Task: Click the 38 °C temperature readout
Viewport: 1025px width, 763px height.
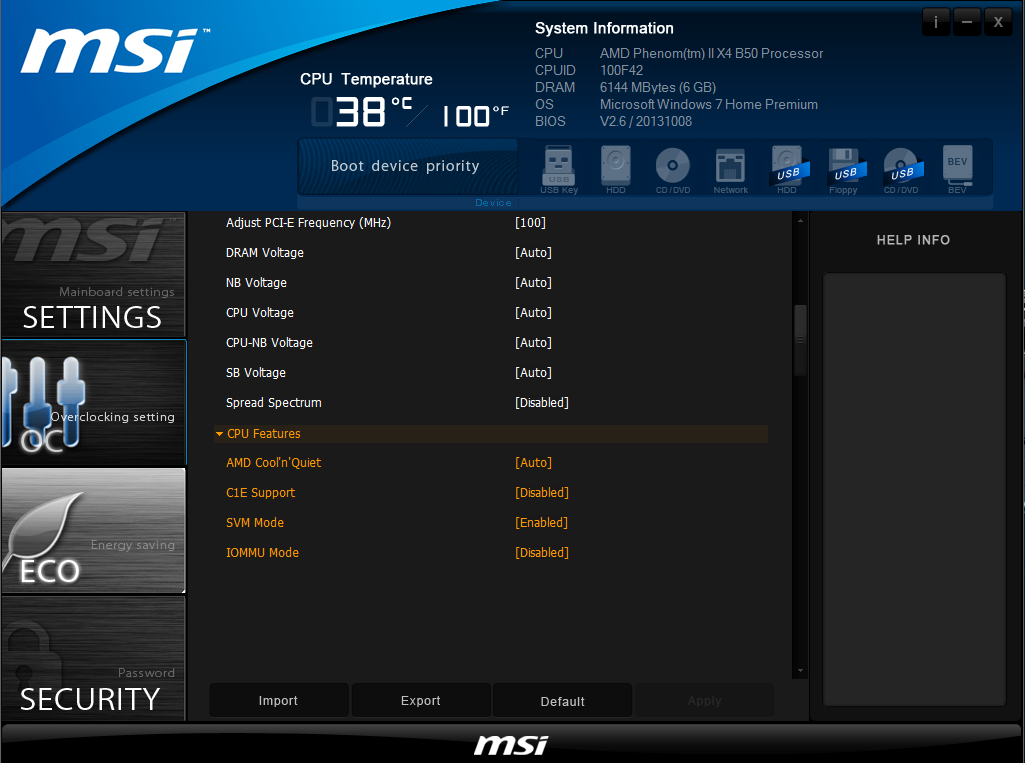Action: point(361,112)
